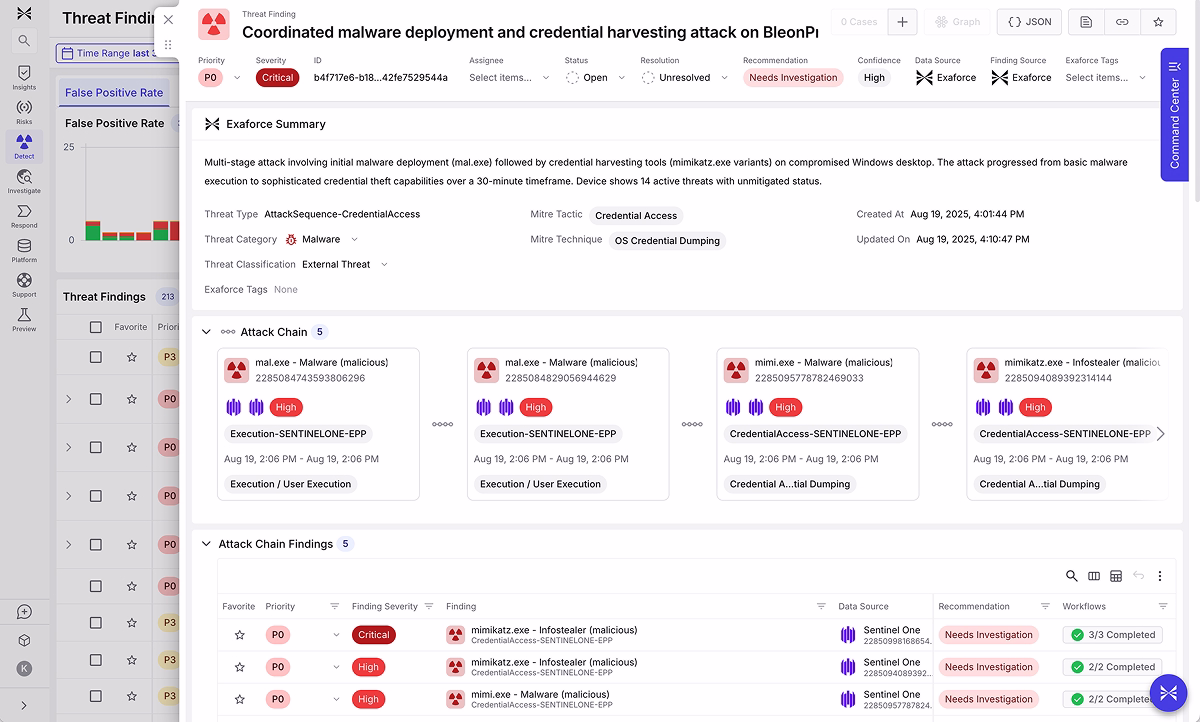Click the sidebar search icon
Screen dimensions: 1200x722
click(x=24, y=41)
